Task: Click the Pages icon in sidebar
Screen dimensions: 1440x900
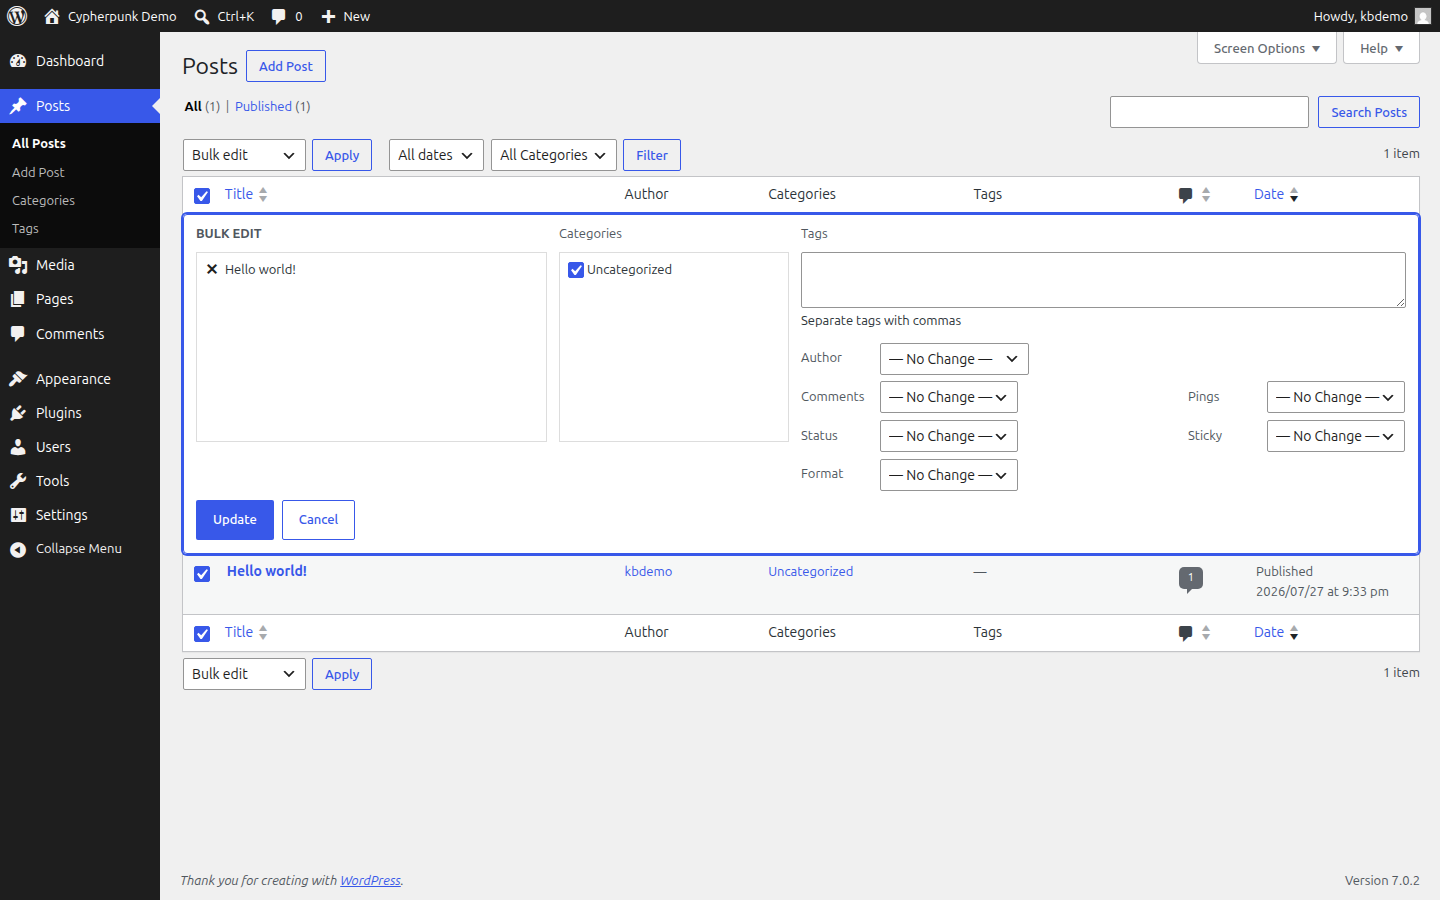Action: (18, 299)
